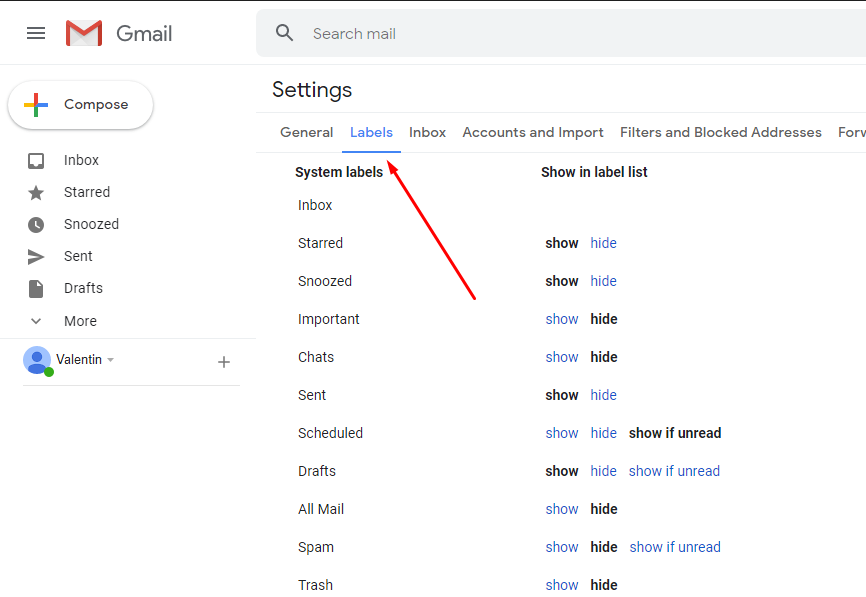866x597 pixels.
Task: Click the Sent arrow icon in sidebar
Action: 36,256
